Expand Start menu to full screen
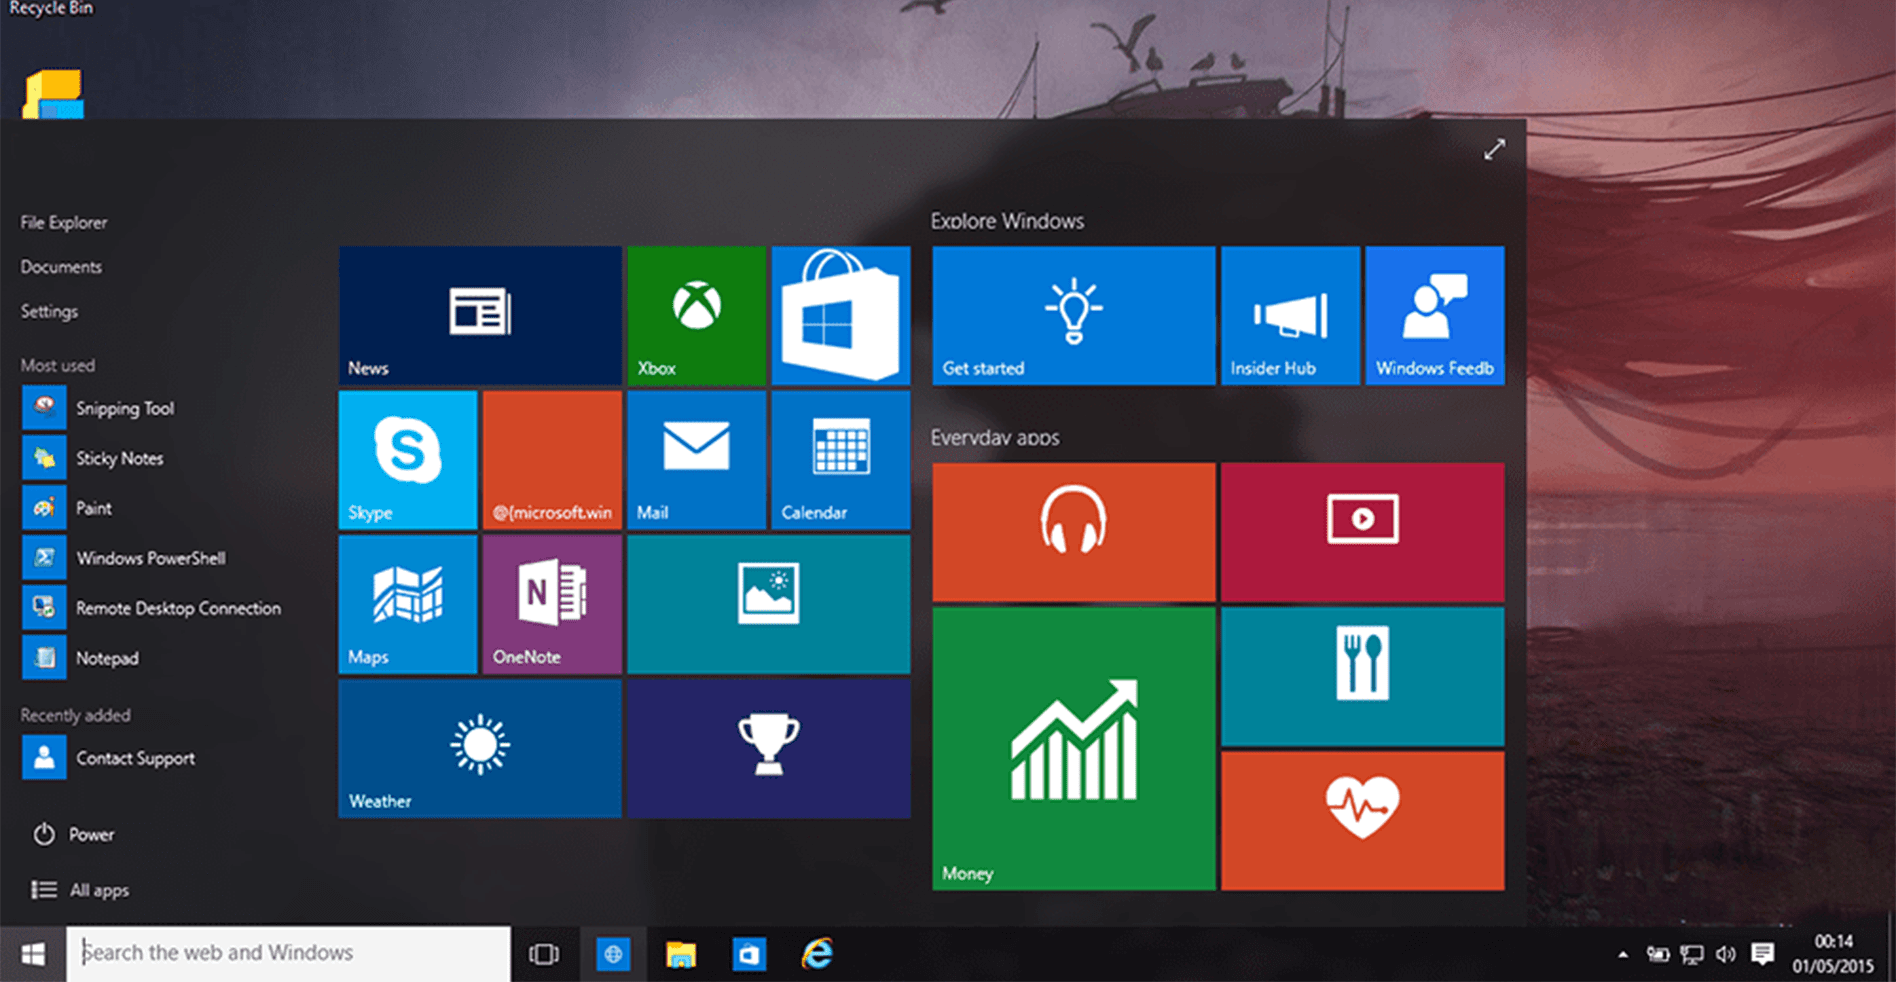Viewport: 1896px width, 982px height. coord(1494,150)
